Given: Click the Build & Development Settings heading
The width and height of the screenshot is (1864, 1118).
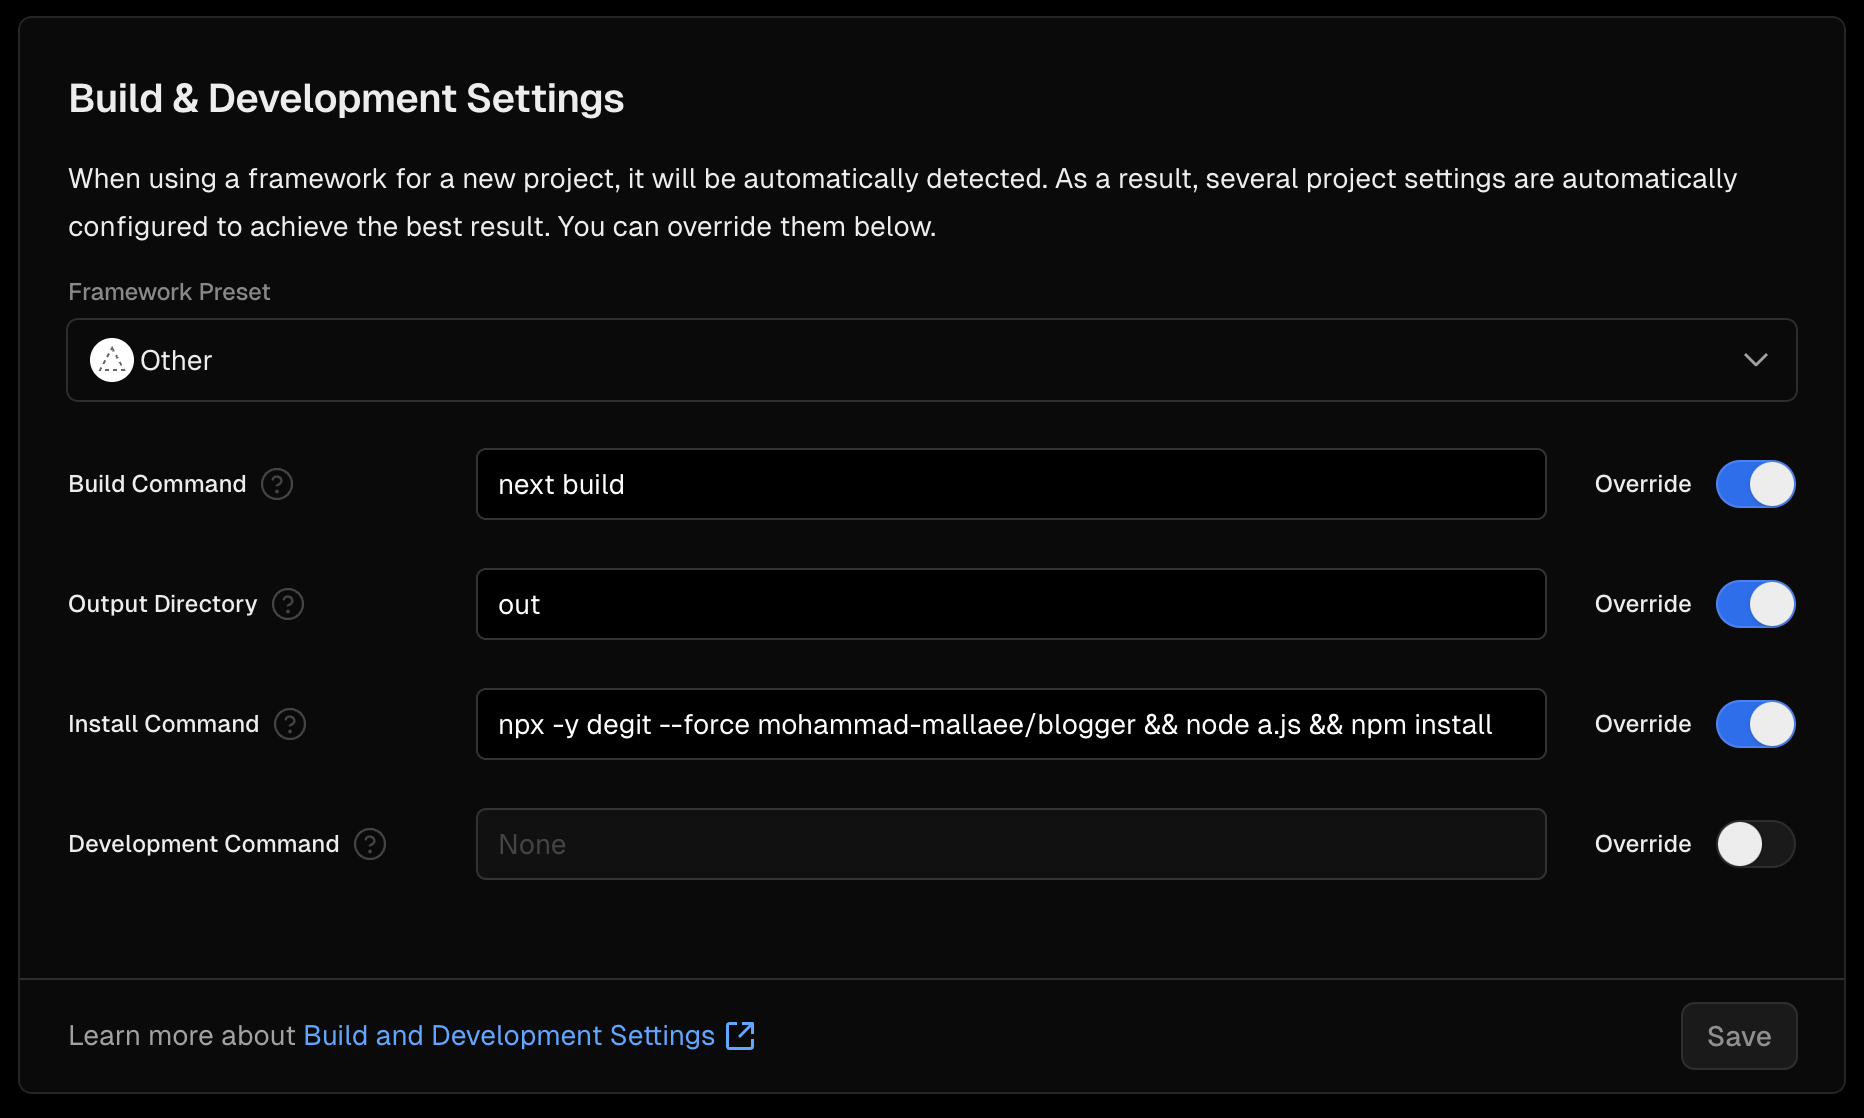Looking at the screenshot, I should tap(346, 99).
